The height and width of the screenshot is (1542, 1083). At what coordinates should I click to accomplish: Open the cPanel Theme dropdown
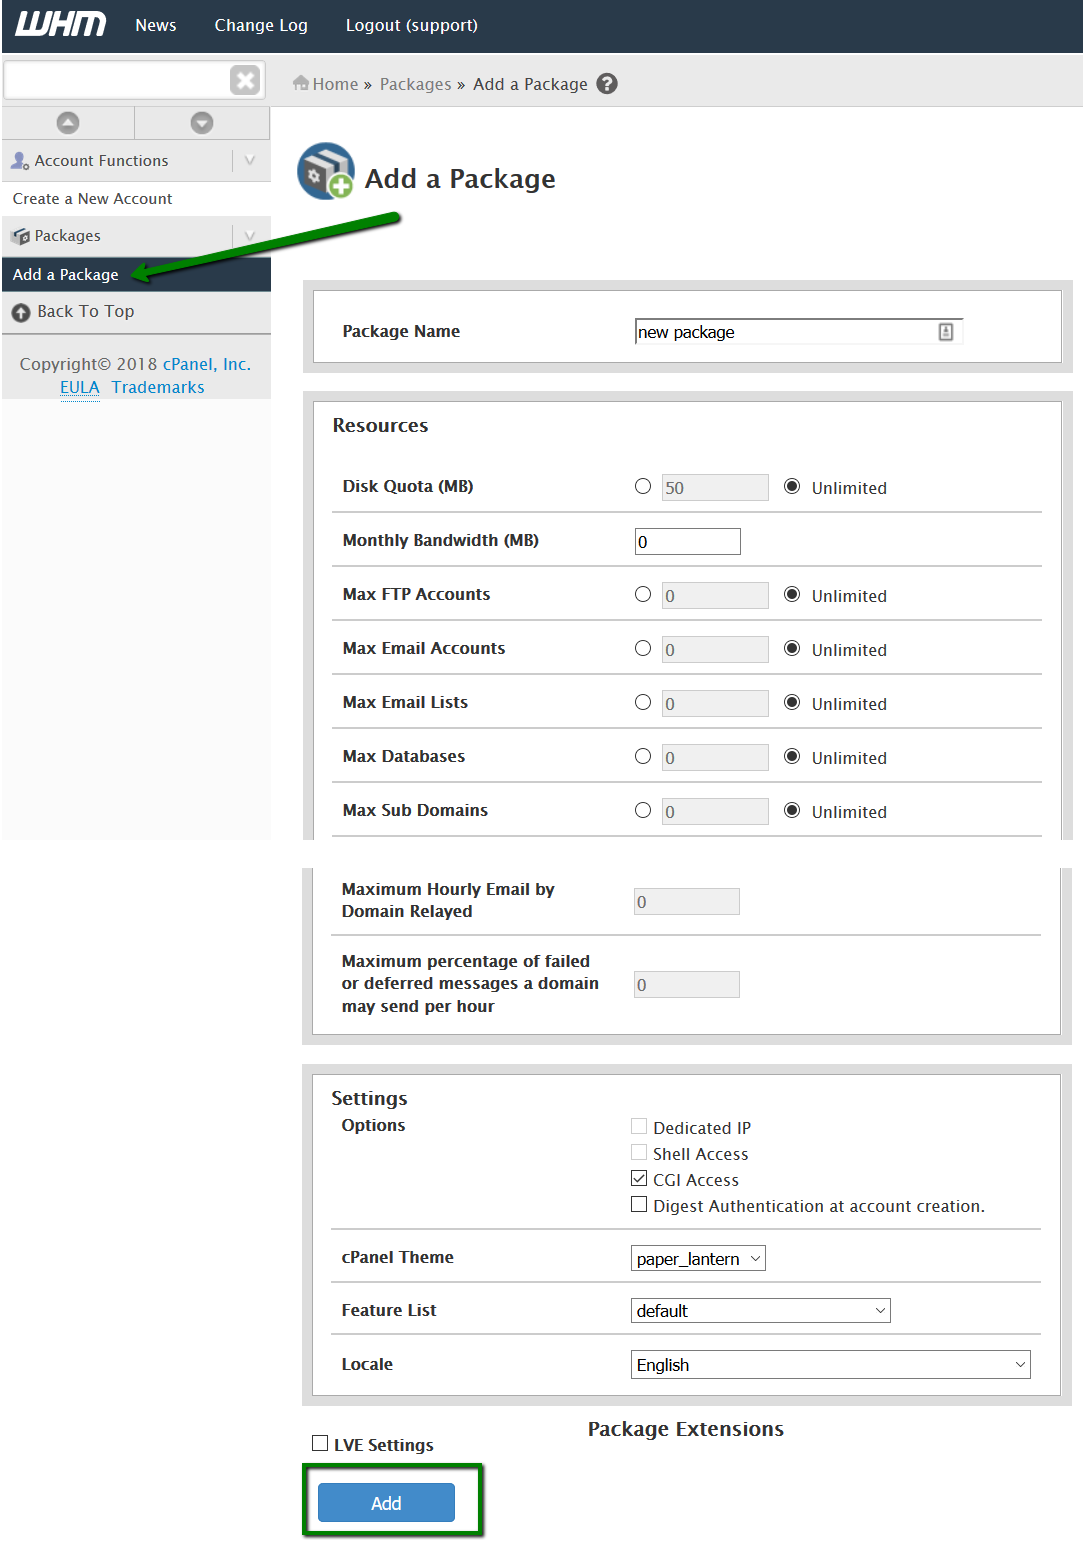(x=698, y=1259)
